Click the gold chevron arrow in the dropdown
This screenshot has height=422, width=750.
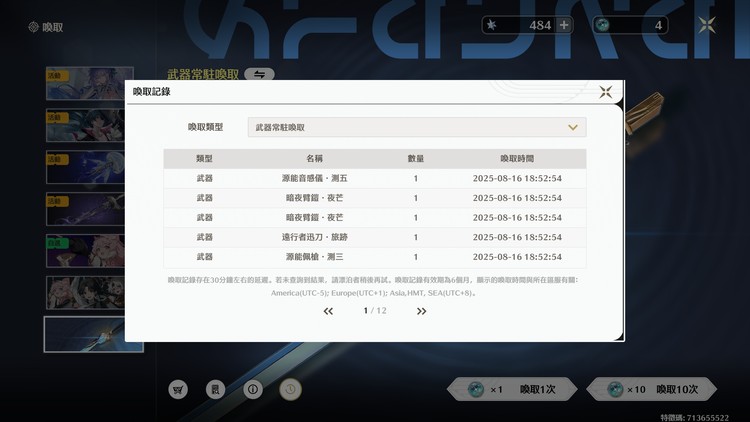point(573,127)
